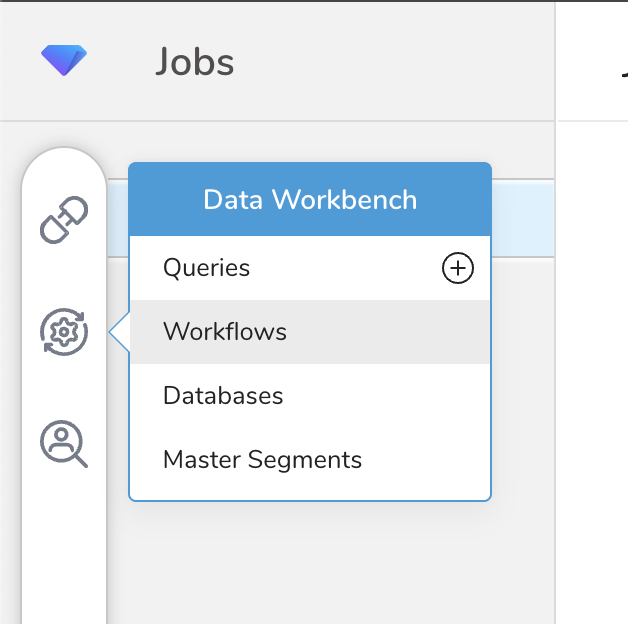Screen dimensions: 628x624
Task: Create a new query with plus icon
Action: point(458,268)
